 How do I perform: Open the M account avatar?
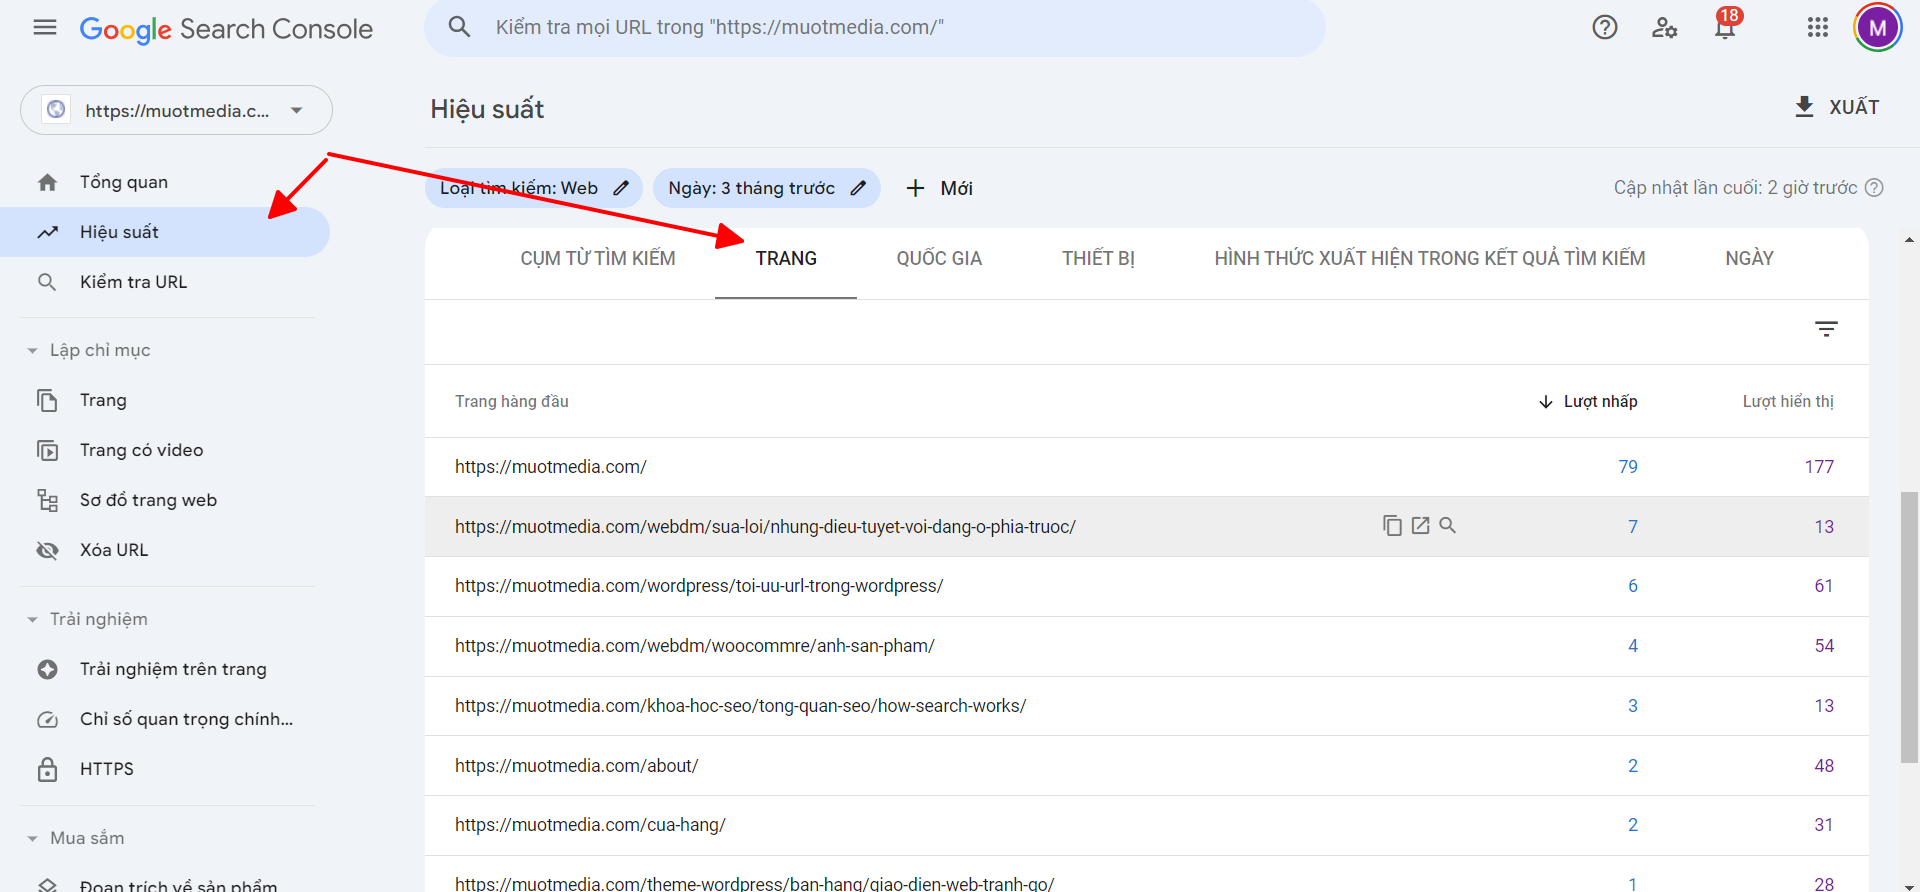pos(1878,28)
